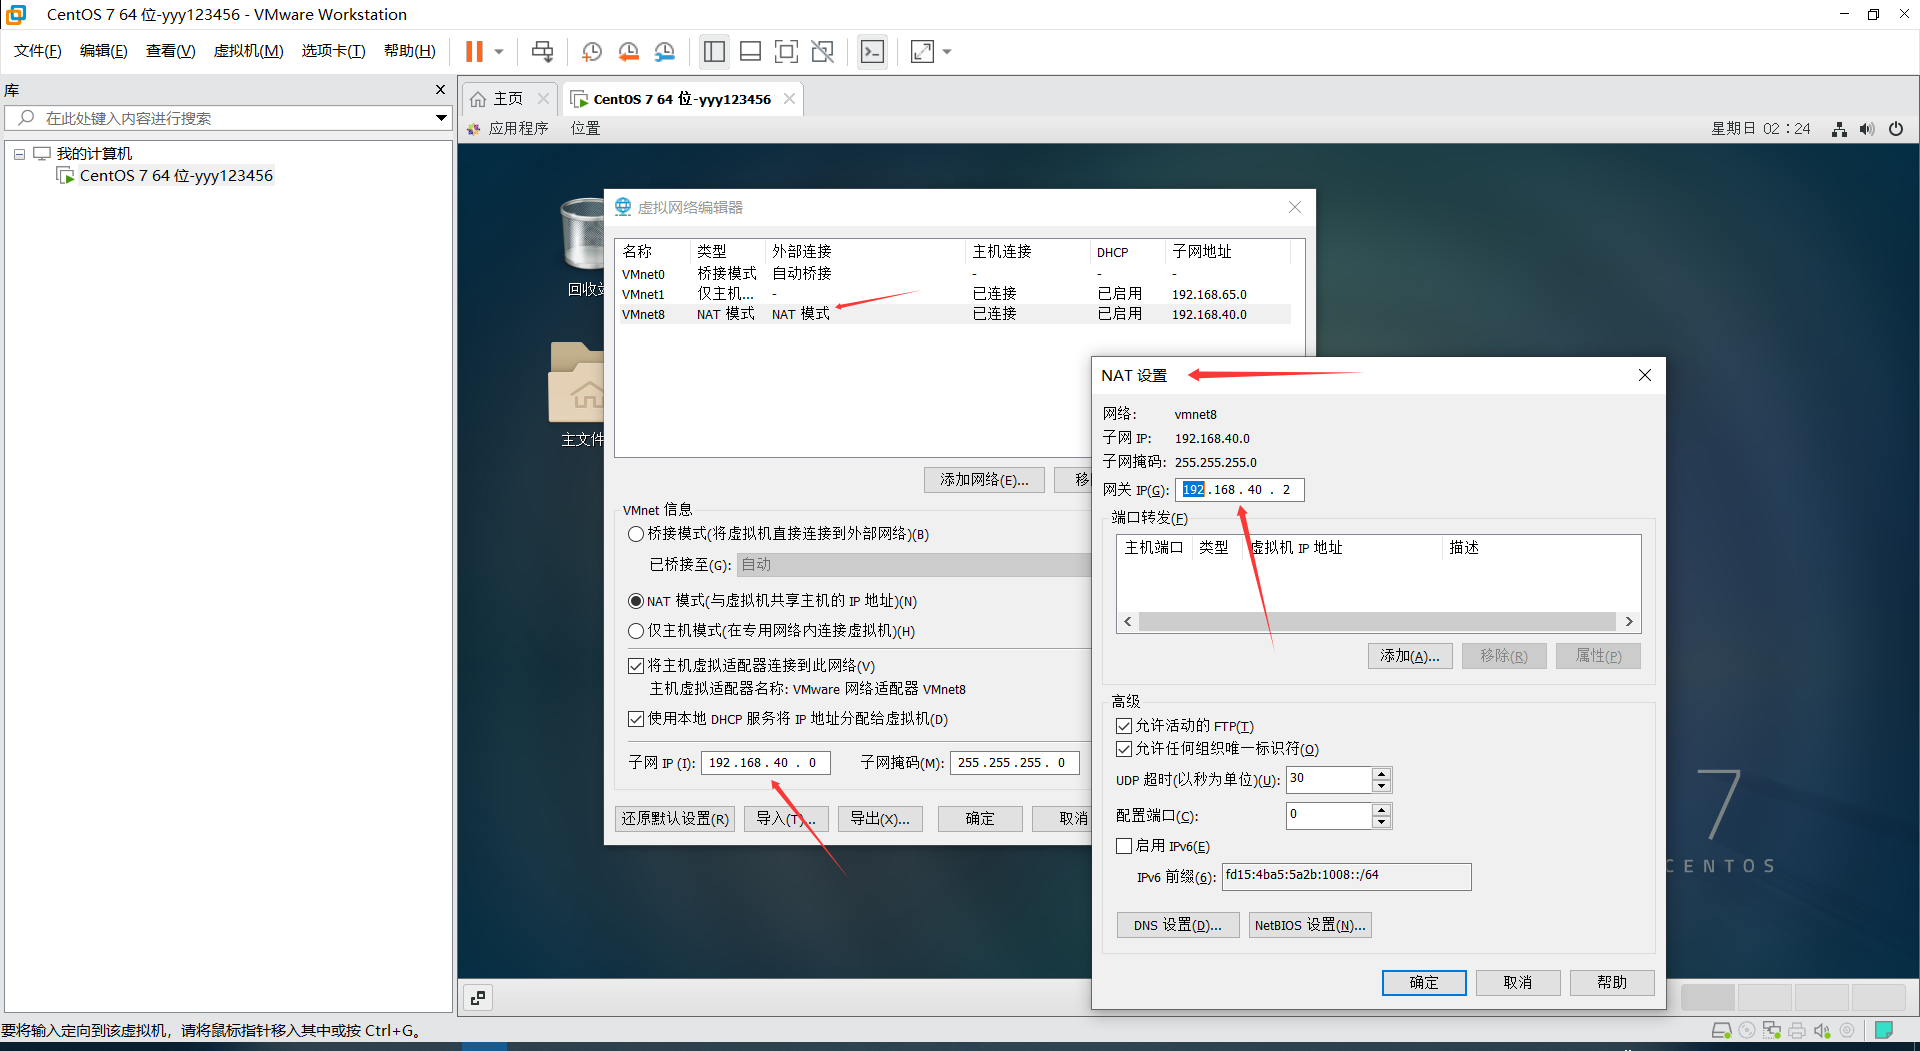The height and width of the screenshot is (1051, 1920).
Task: Open the 编辑(E) menu
Action: [104, 51]
